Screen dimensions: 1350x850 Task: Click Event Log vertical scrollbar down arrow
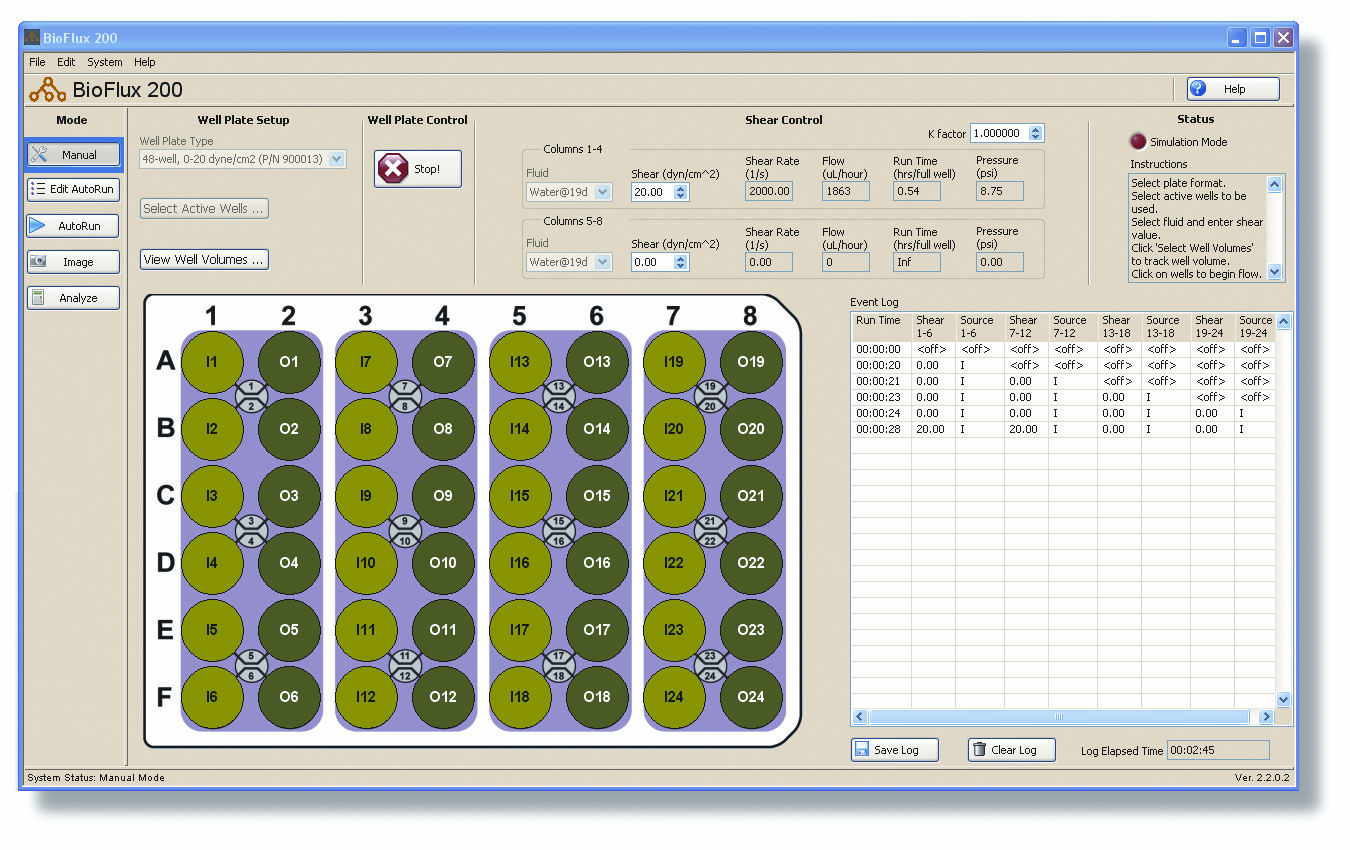[x=1284, y=700]
